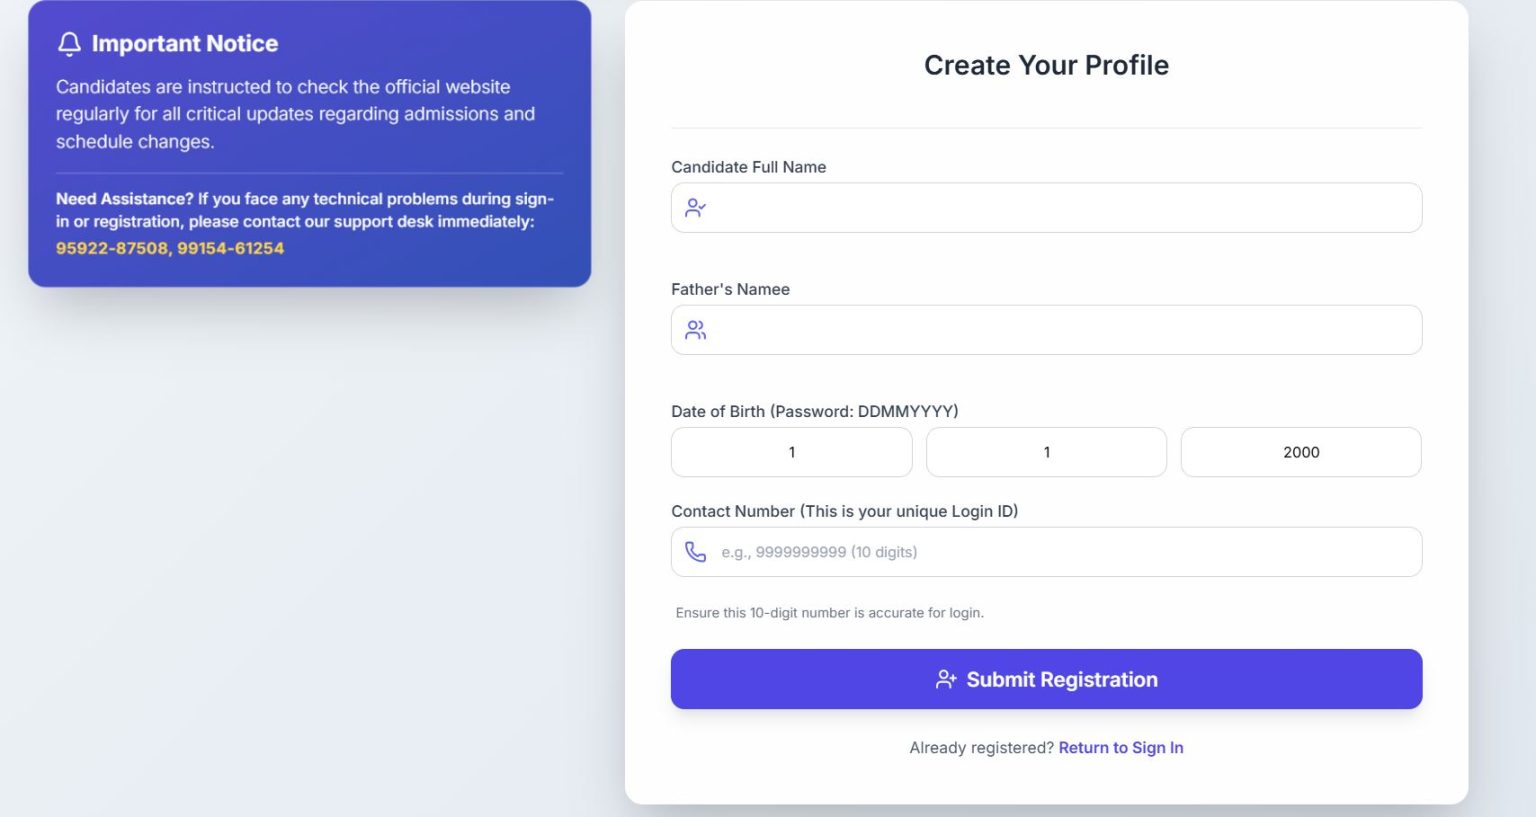The height and width of the screenshot is (817, 1536).
Task: Select the day dropdown showing 1
Action: 791,452
